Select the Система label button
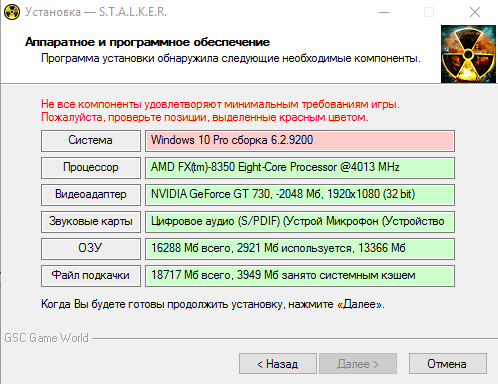The width and height of the screenshot is (498, 384). coord(91,141)
